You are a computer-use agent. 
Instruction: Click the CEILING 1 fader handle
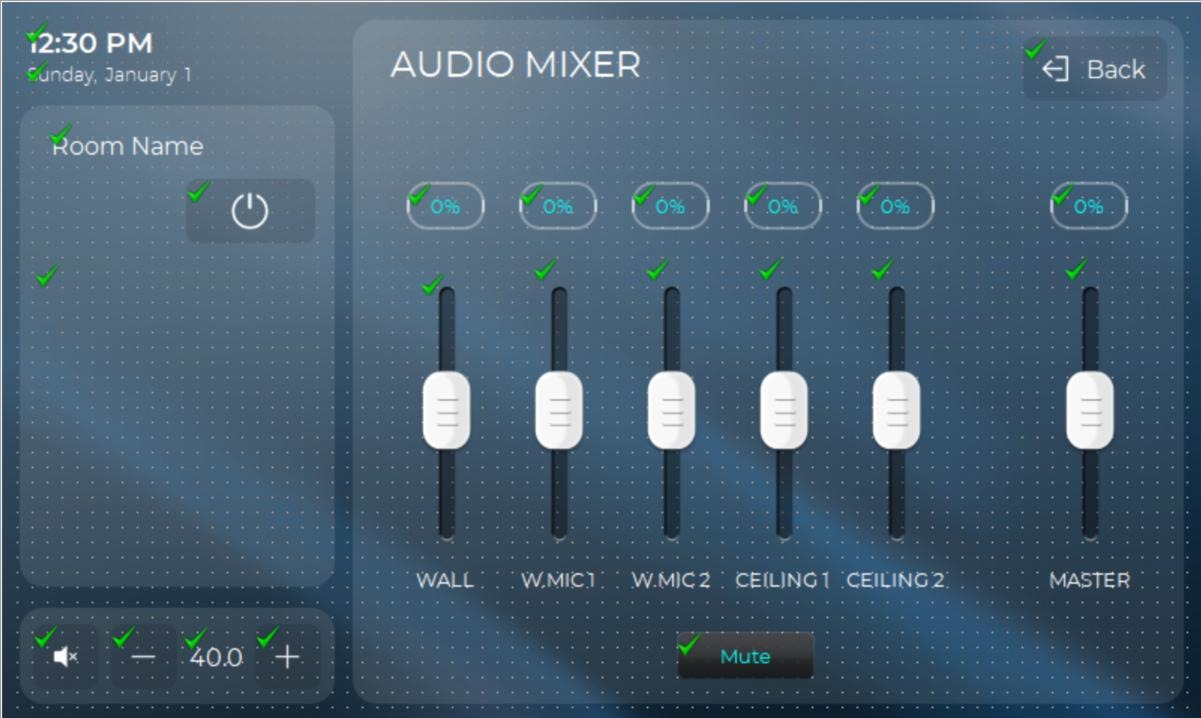click(784, 410)
